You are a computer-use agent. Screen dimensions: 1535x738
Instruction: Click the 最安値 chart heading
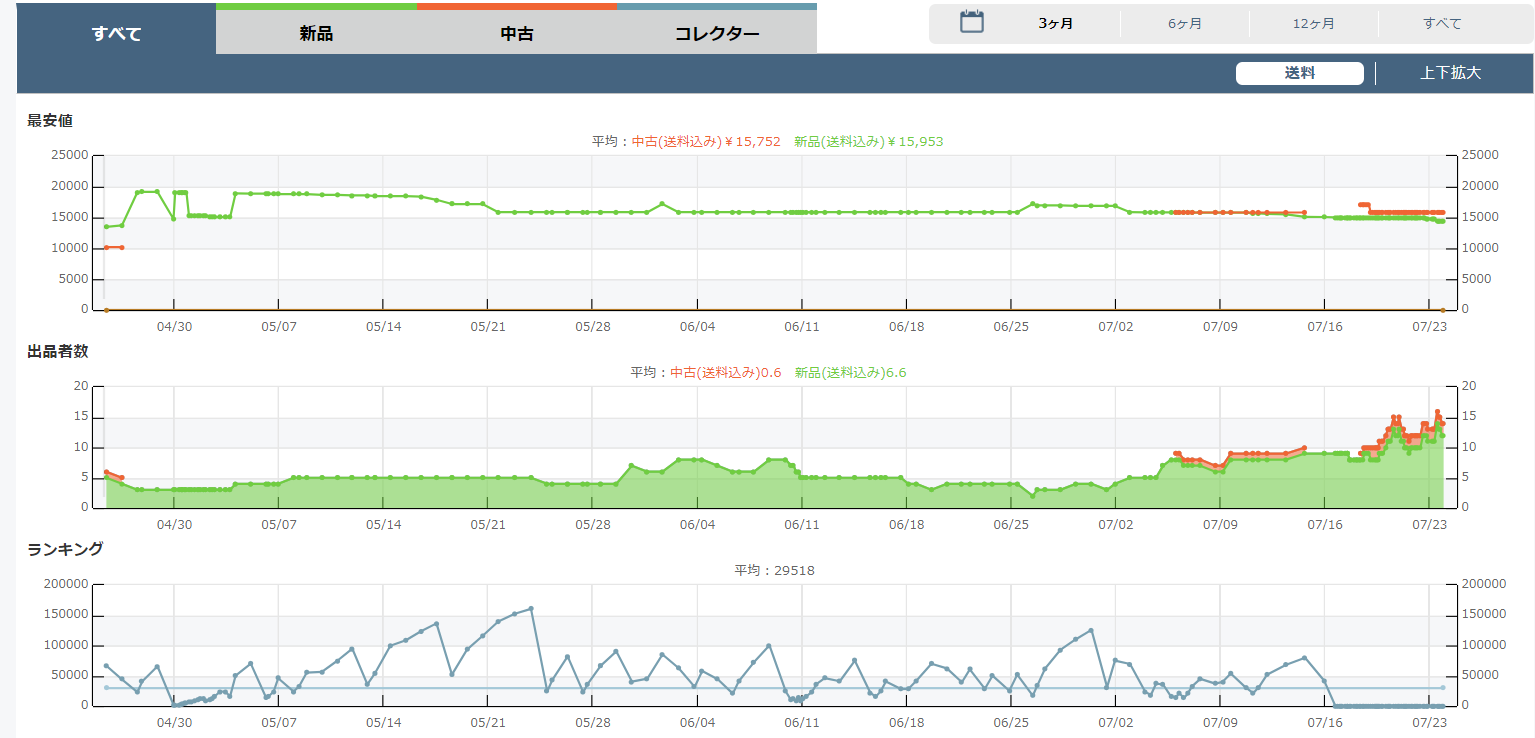coord(50,121)
